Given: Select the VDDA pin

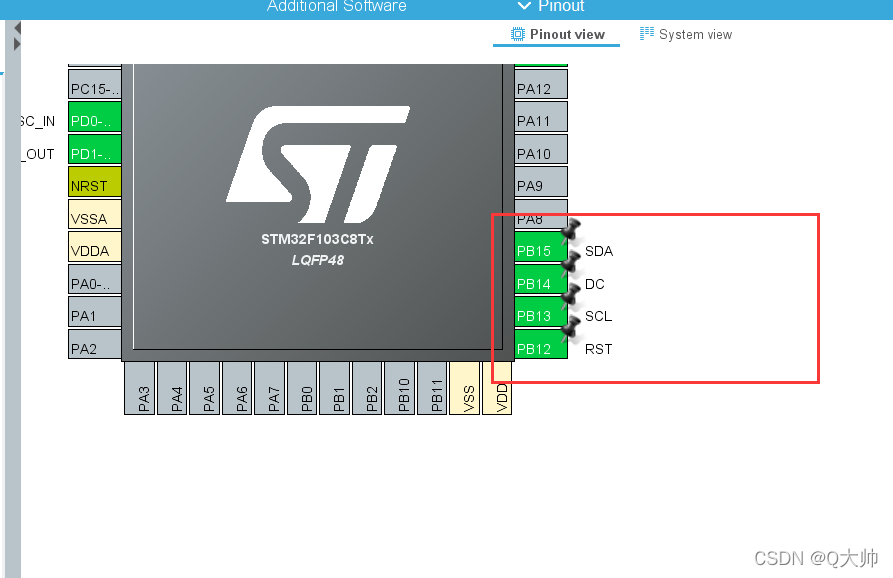Looking at the screenshot, I should (95, 247).
